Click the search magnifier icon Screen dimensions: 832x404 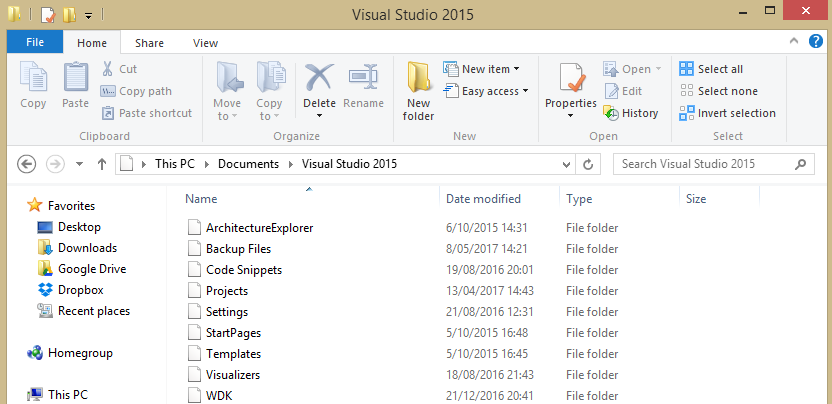click(x=801, y=164)
